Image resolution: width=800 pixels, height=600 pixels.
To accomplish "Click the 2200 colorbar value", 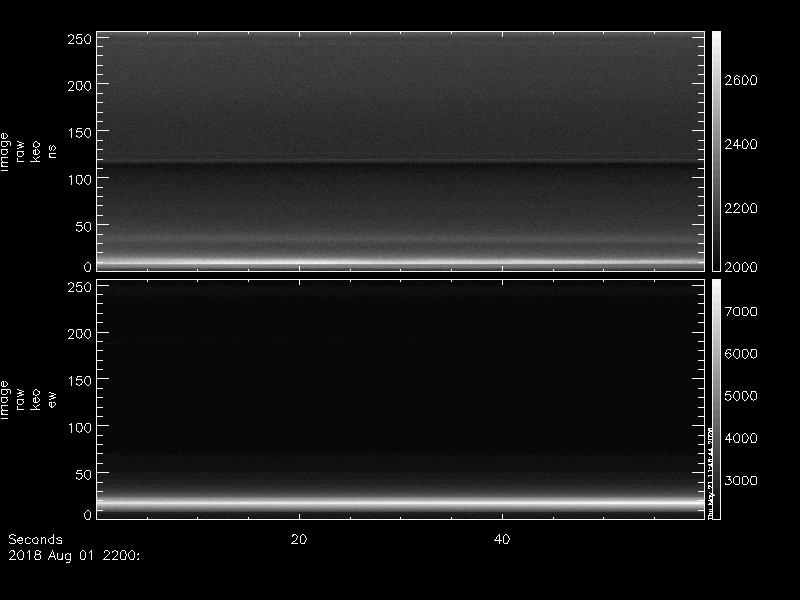I will click(741, 208).
